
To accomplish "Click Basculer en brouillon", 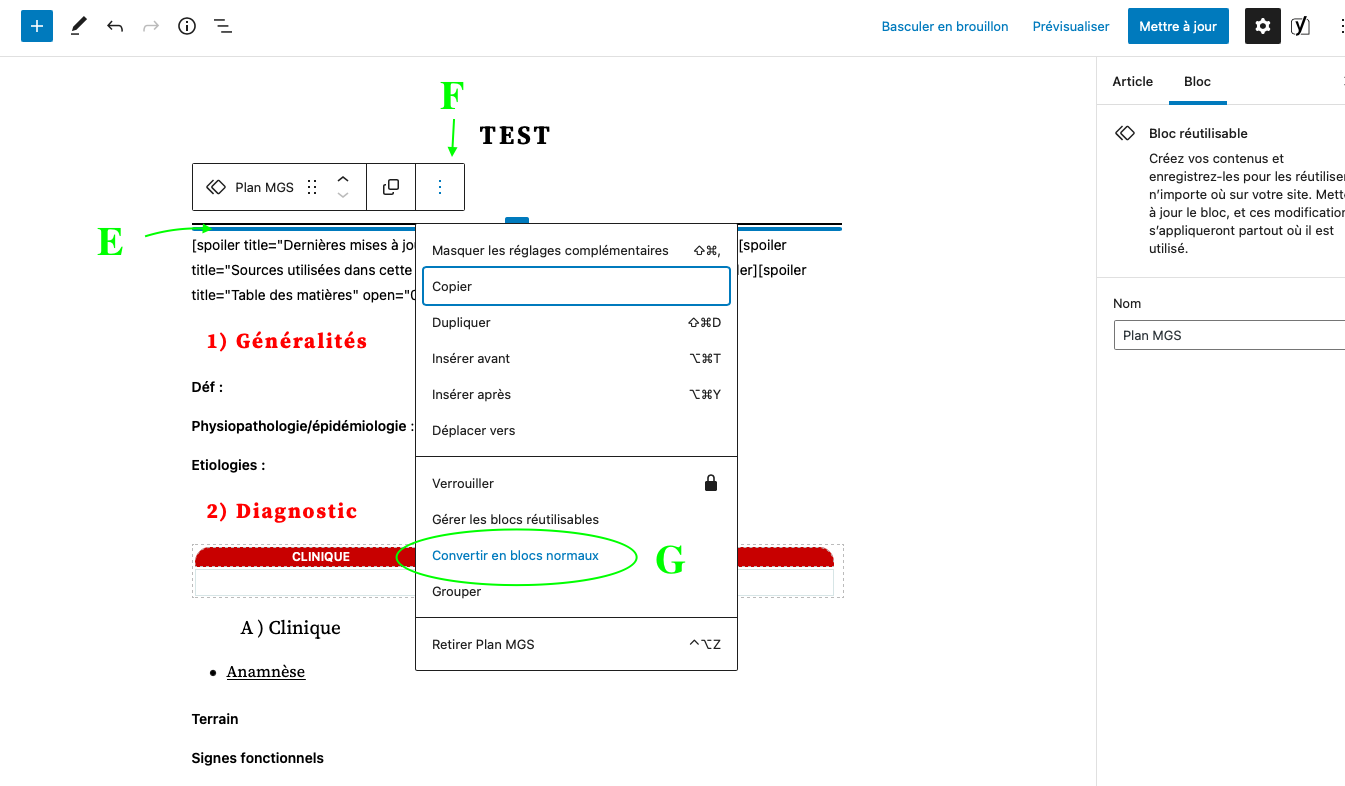I will 945,26.
